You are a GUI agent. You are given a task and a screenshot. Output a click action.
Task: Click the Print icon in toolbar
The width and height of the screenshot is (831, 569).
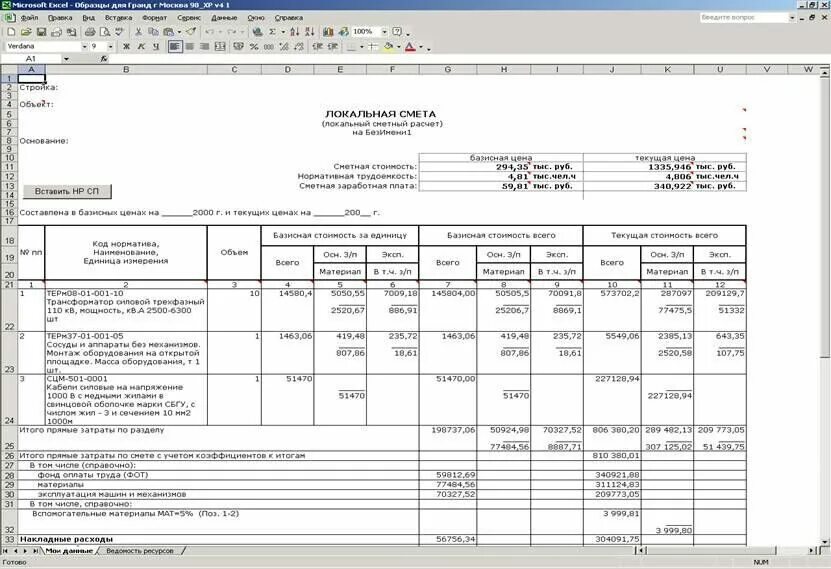tap(90, 32)
